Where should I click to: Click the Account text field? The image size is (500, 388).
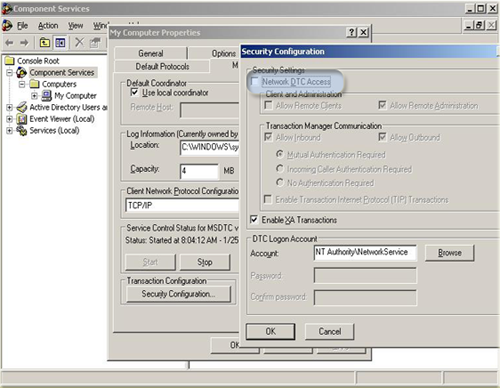365,252
